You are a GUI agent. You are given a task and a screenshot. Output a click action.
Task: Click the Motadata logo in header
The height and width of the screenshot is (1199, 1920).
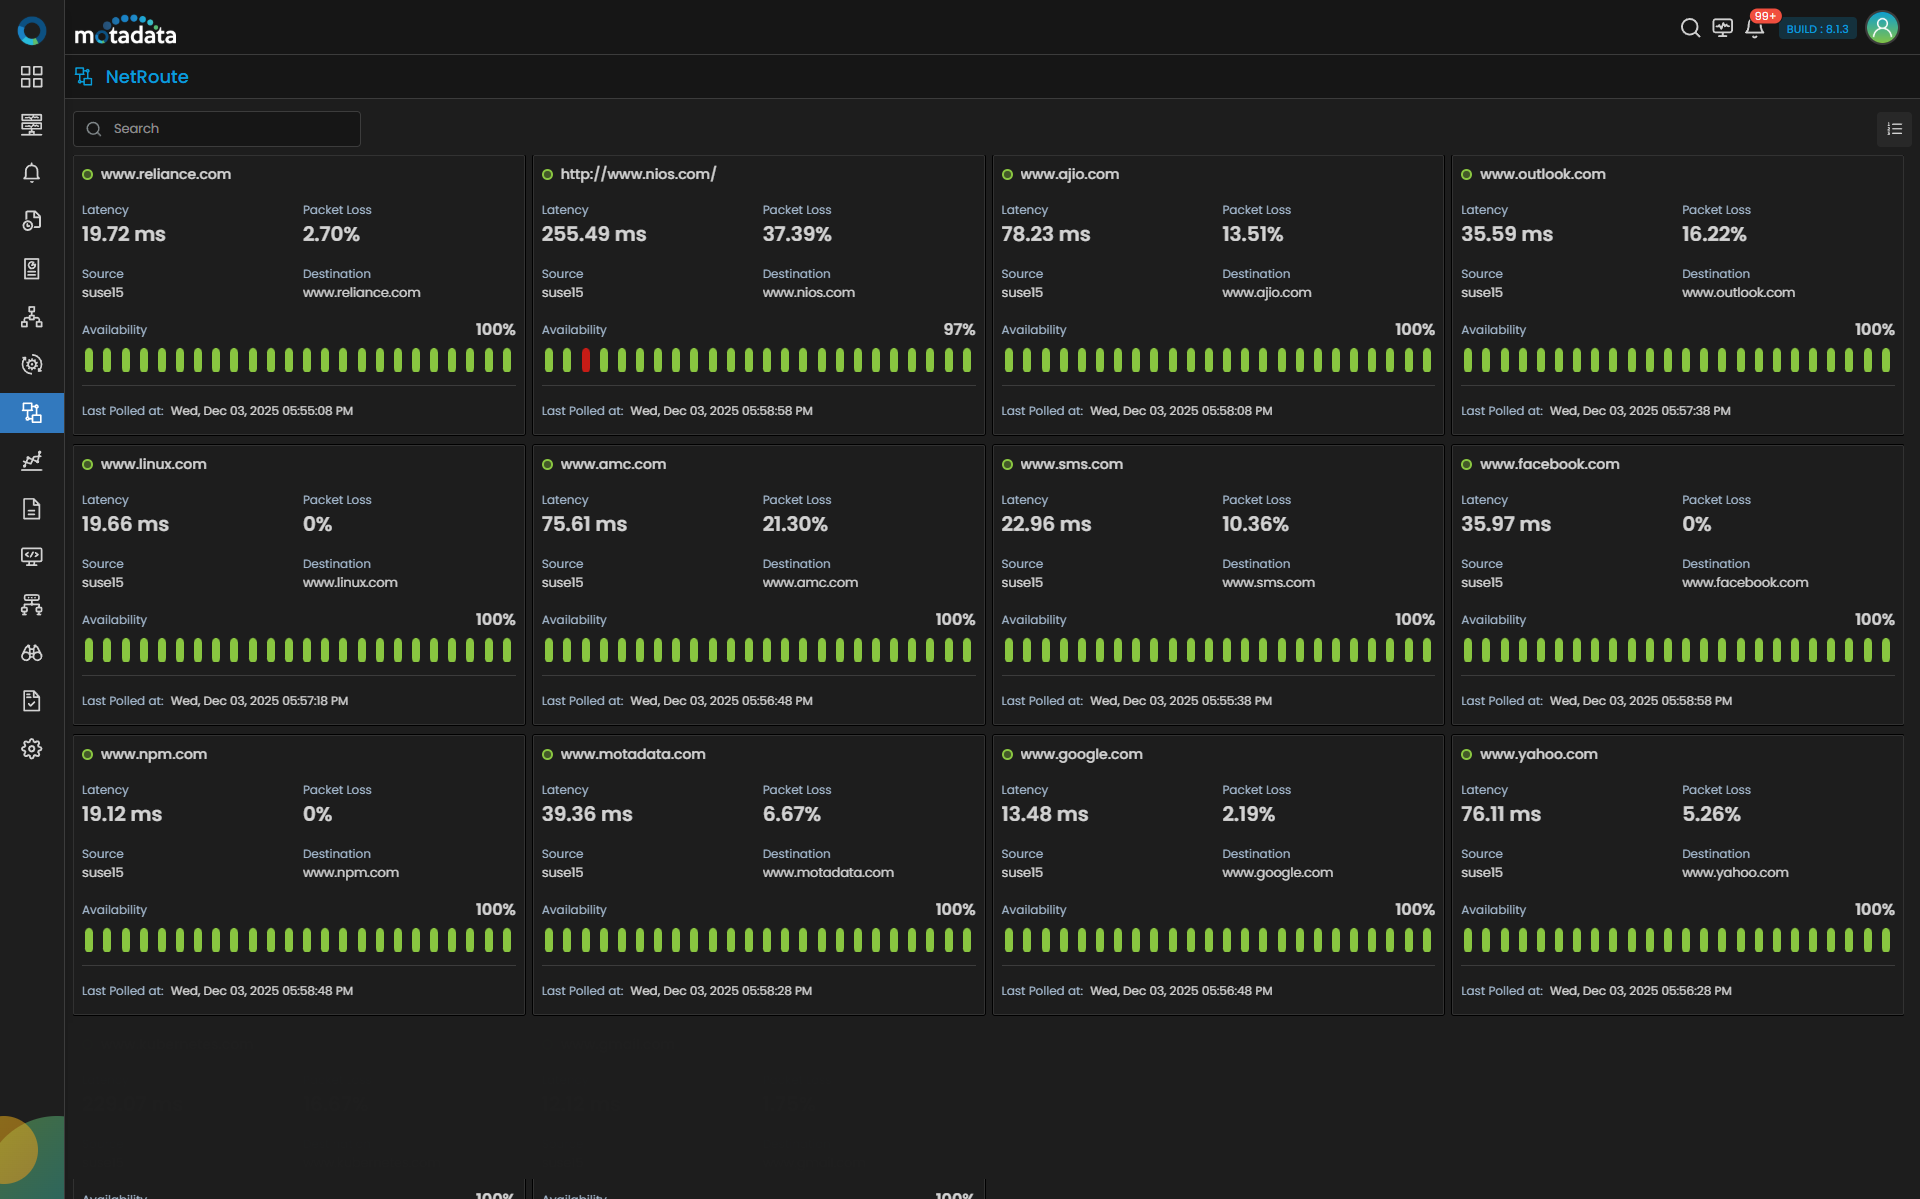(x=126, y=31)
